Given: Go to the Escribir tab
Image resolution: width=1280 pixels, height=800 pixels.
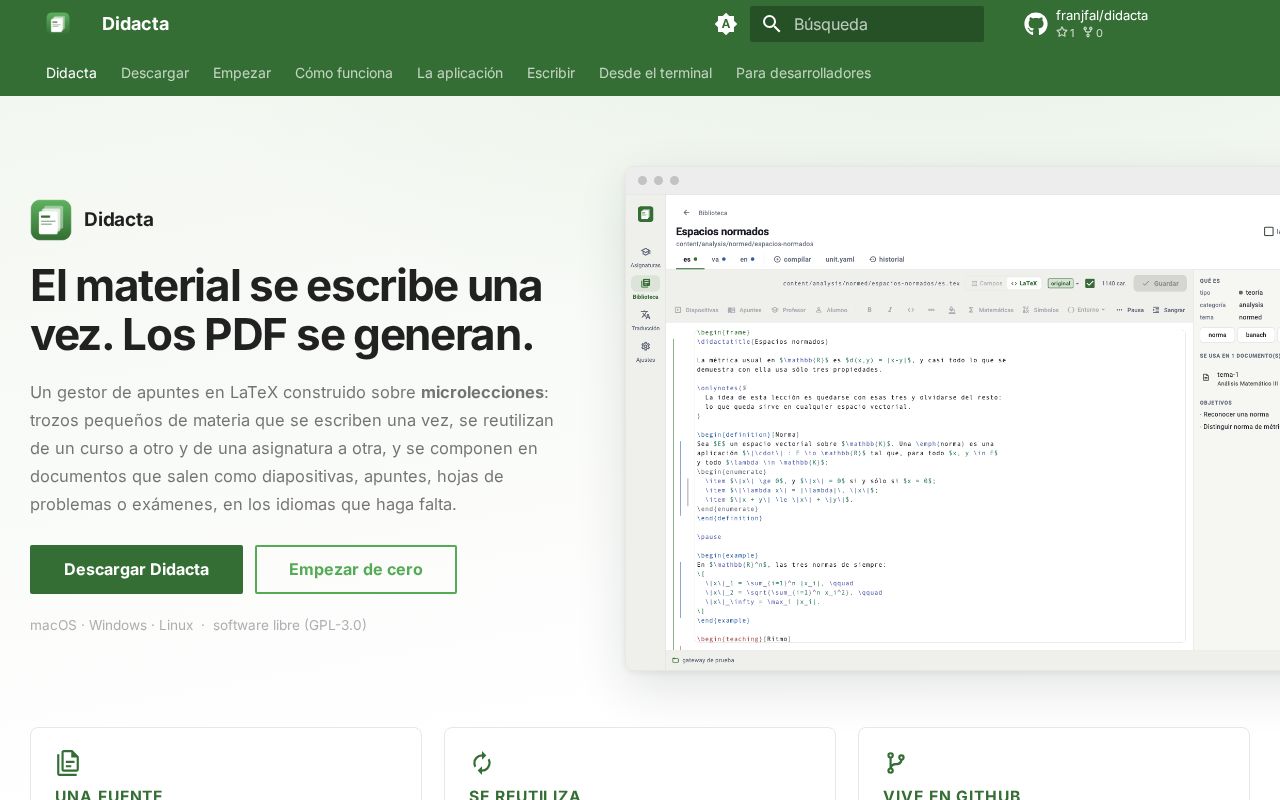Looking at the screenshot, I should [551, 73].
